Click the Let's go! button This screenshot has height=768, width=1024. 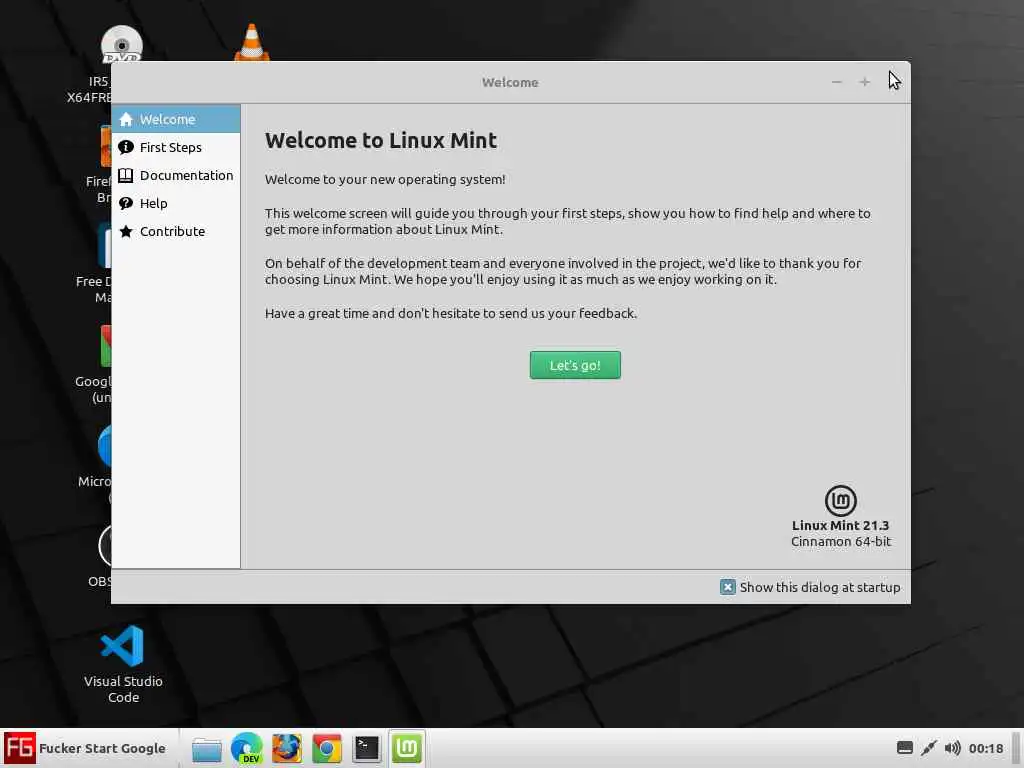click(x=575, y=365)
